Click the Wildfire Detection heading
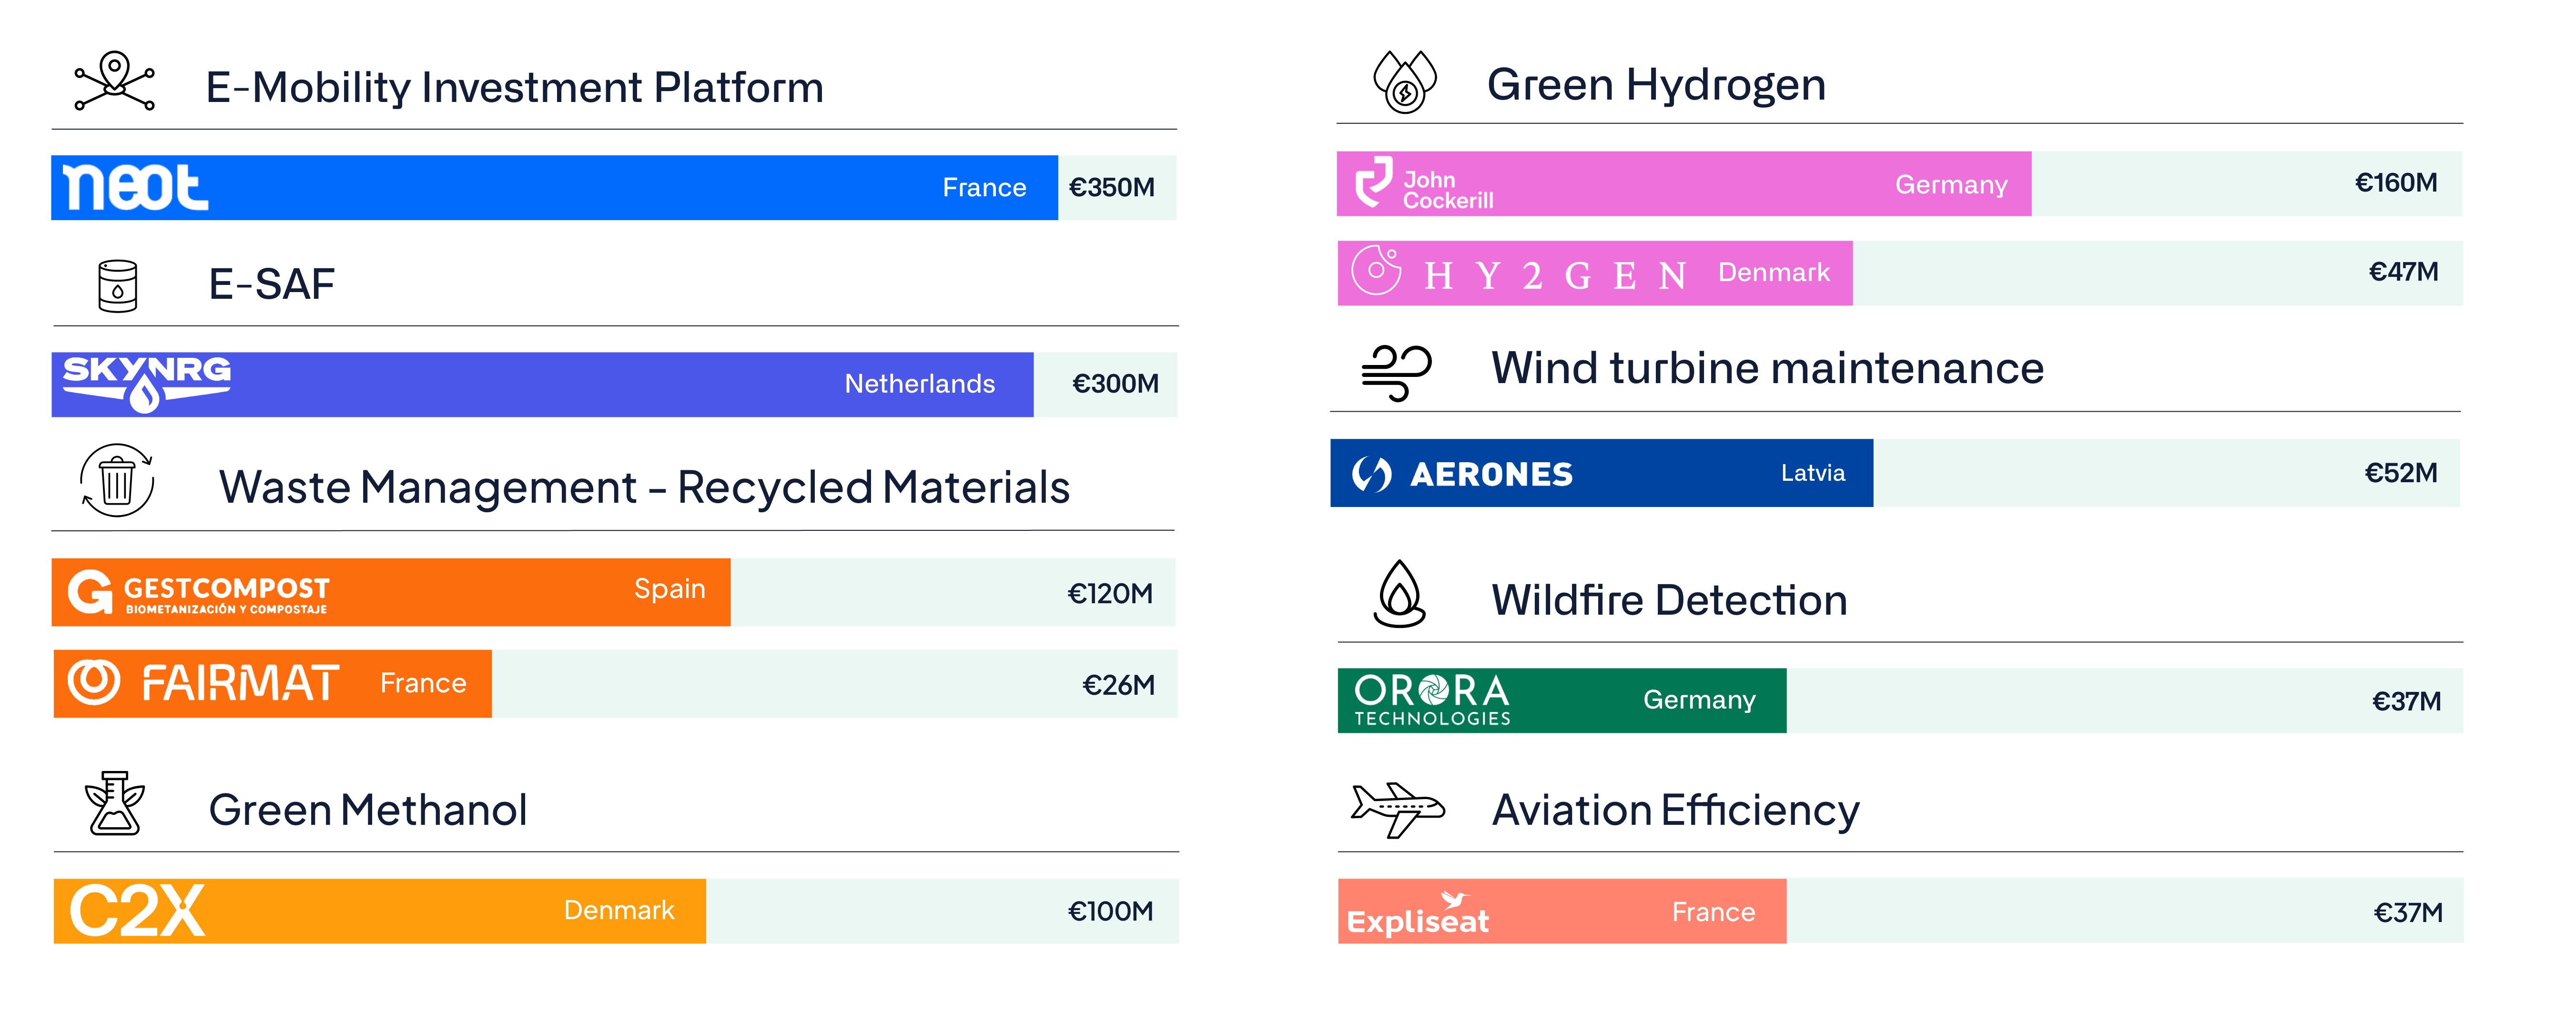Screen dimensions: 2576x1014 (1669, 601)
